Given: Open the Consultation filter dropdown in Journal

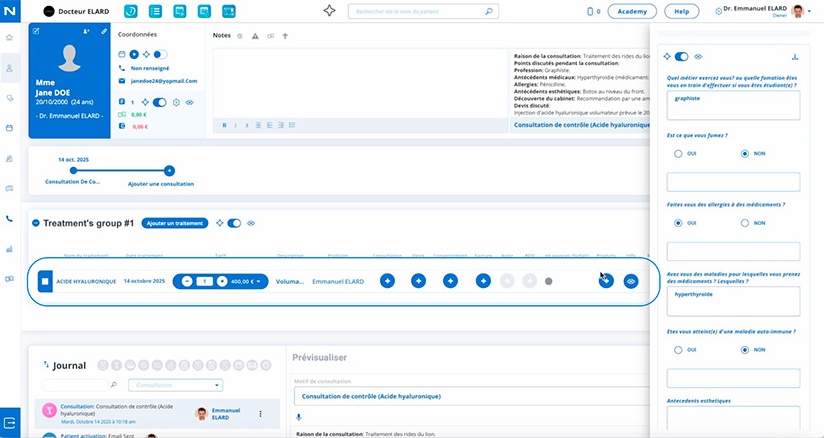Looking at the screenshot, I should [177, 384].
